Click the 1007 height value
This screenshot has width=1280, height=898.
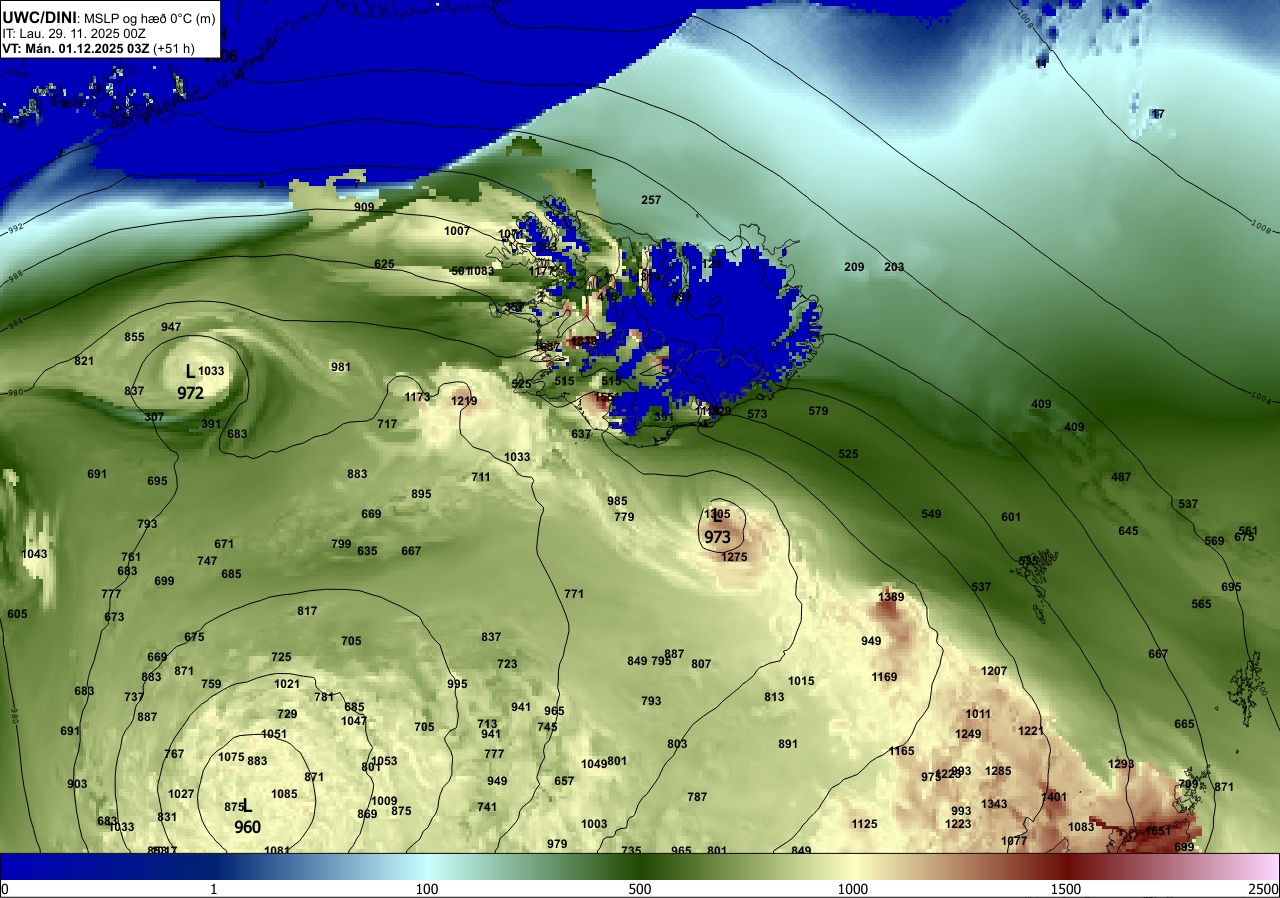[x=457, y=231]
